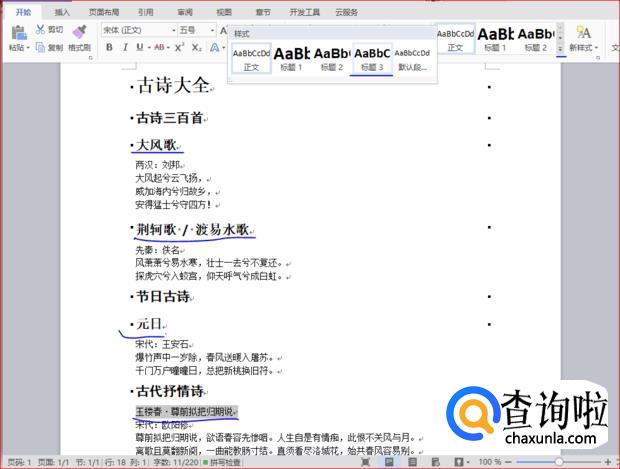This screenshot has height=469, width=620.
Task: Click the zoom slider handle
Action: tap(558, 461)
